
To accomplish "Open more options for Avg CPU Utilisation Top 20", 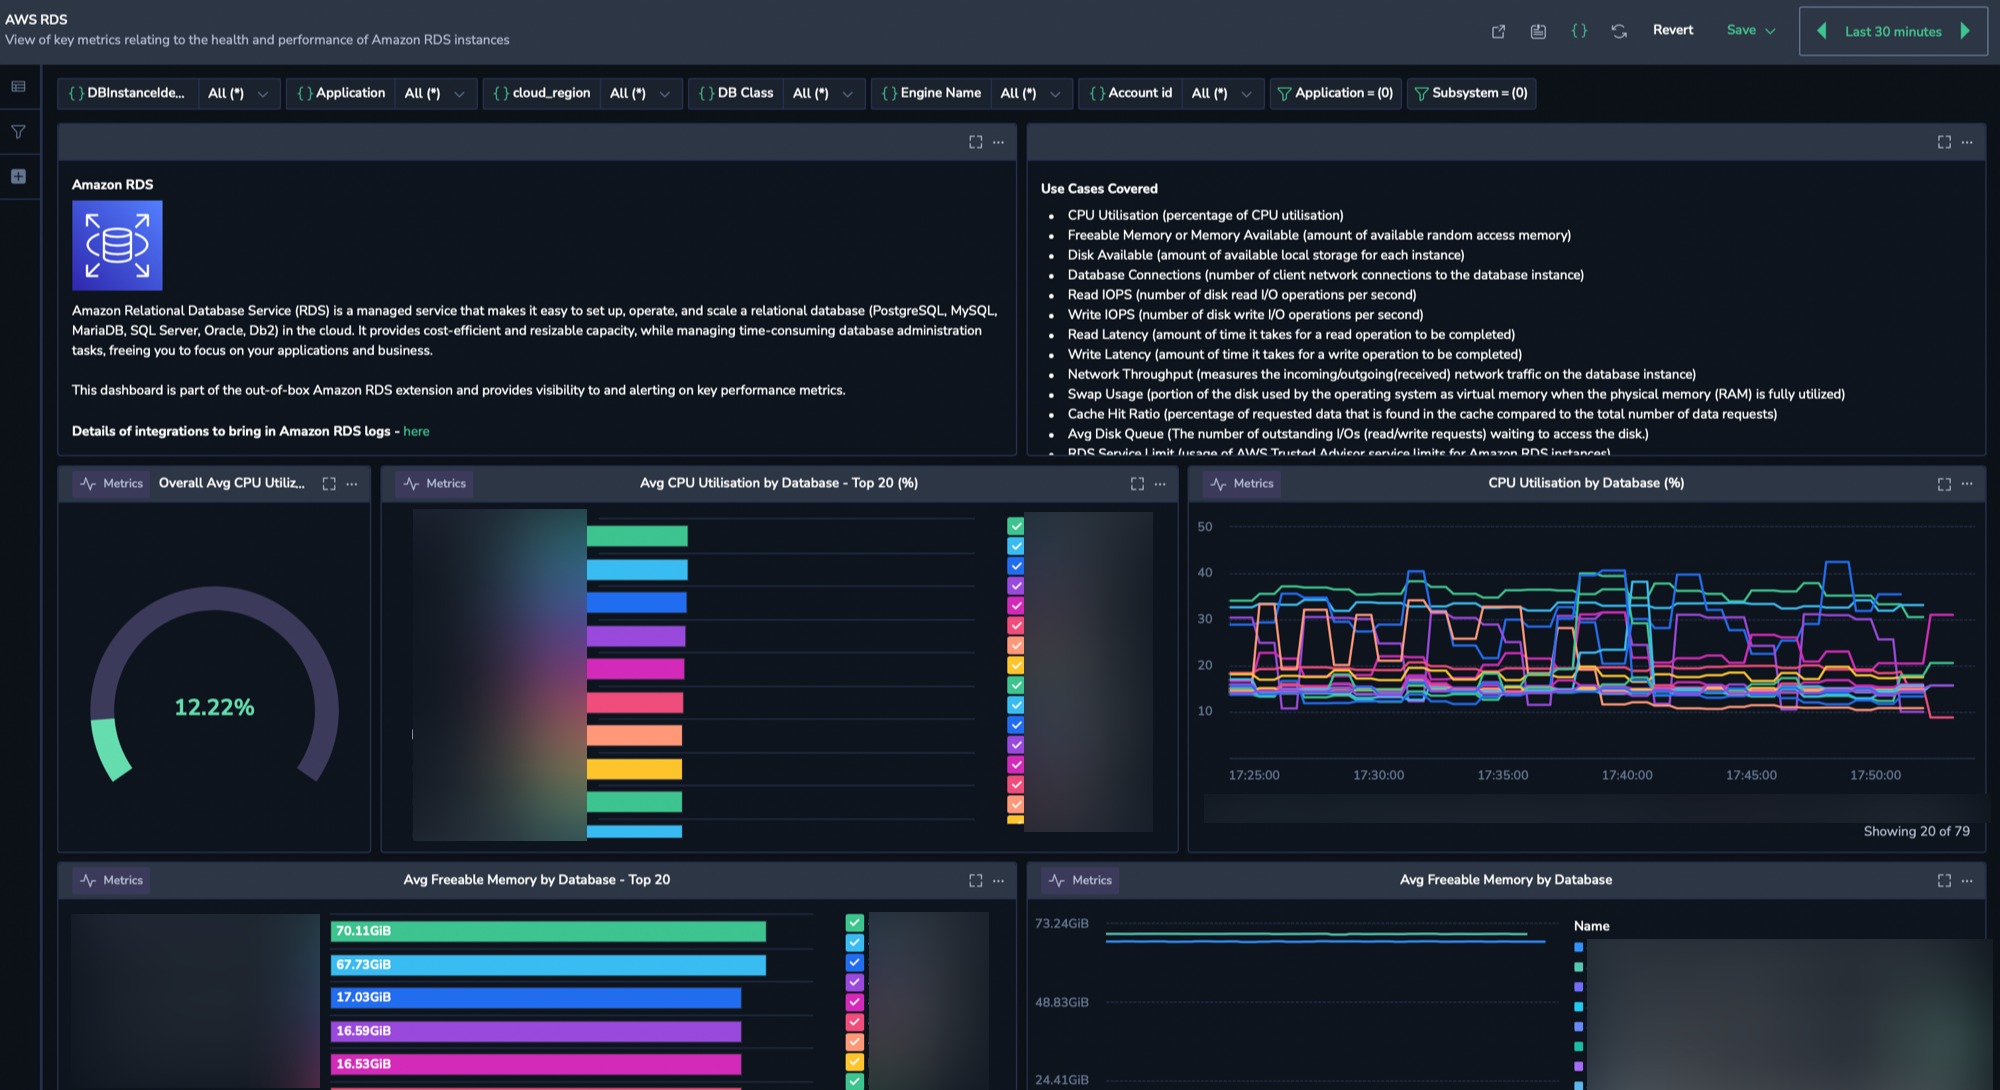I will pos(1160,483).
